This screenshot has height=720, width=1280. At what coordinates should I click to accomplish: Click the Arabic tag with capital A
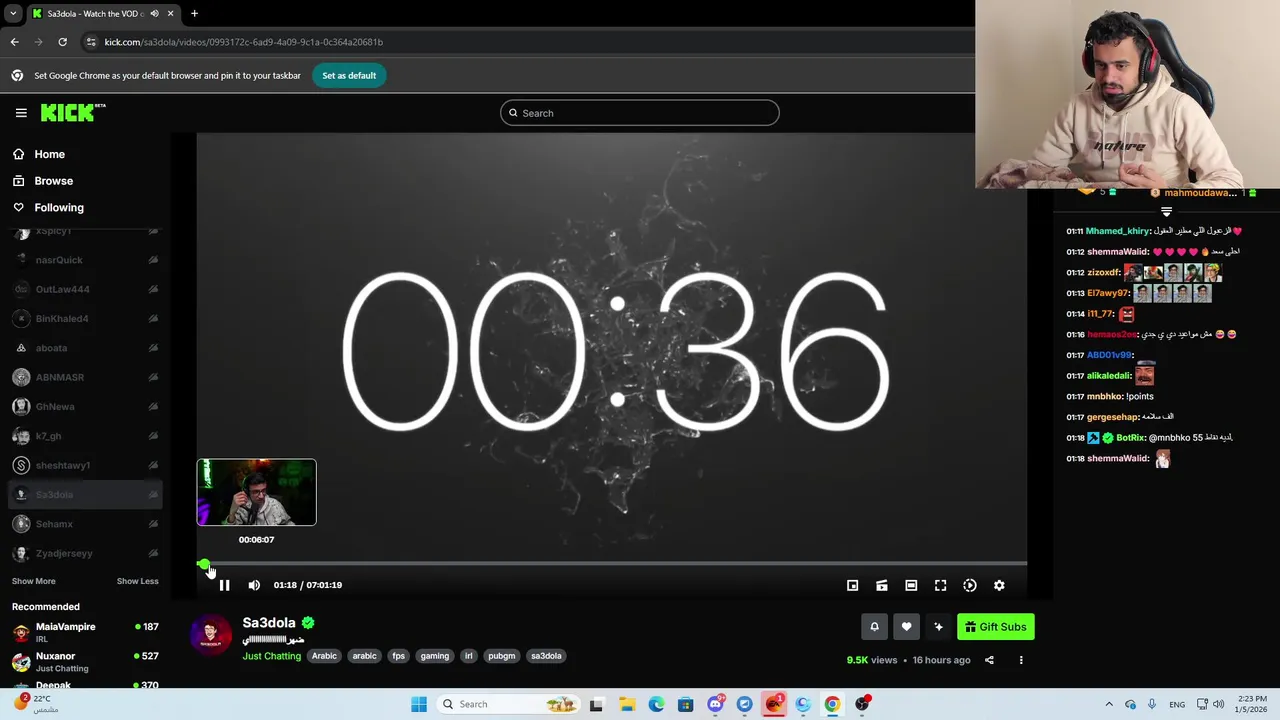click(x=324, y=656)
